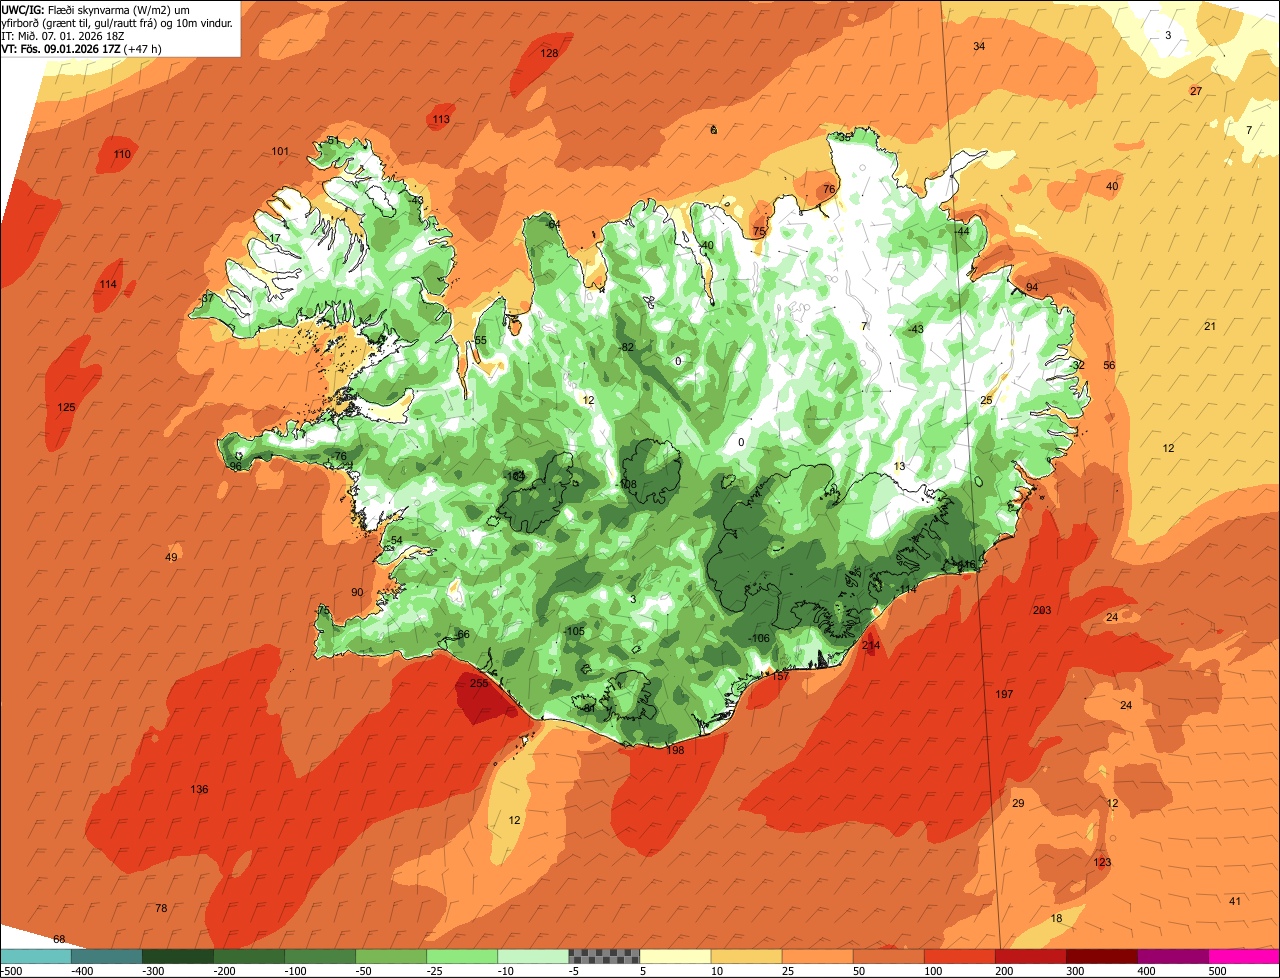Viewport: 1280px width, 978px height.
Task: Click the value 101 on the map
Action: point(280,152)
